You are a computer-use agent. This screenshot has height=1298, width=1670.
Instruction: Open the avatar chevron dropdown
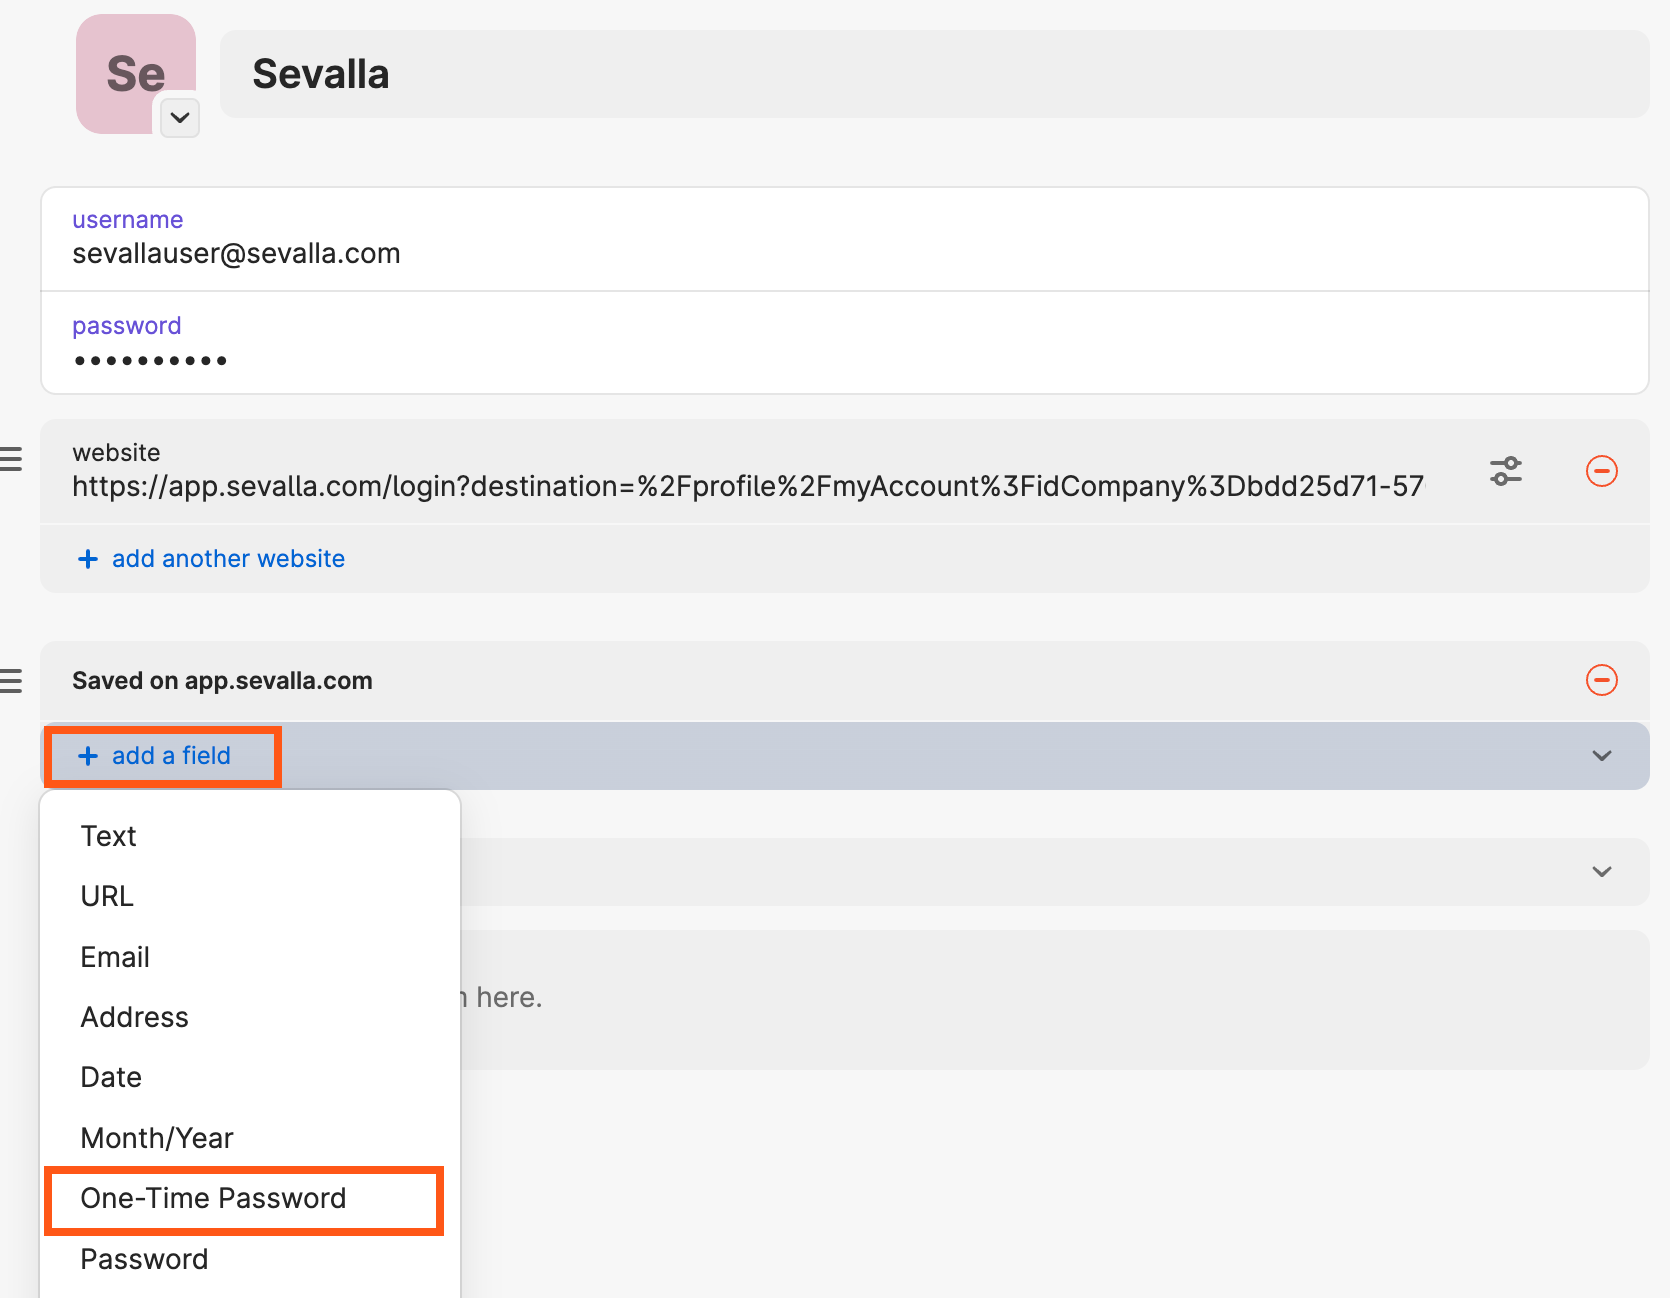tap(180, 118)
